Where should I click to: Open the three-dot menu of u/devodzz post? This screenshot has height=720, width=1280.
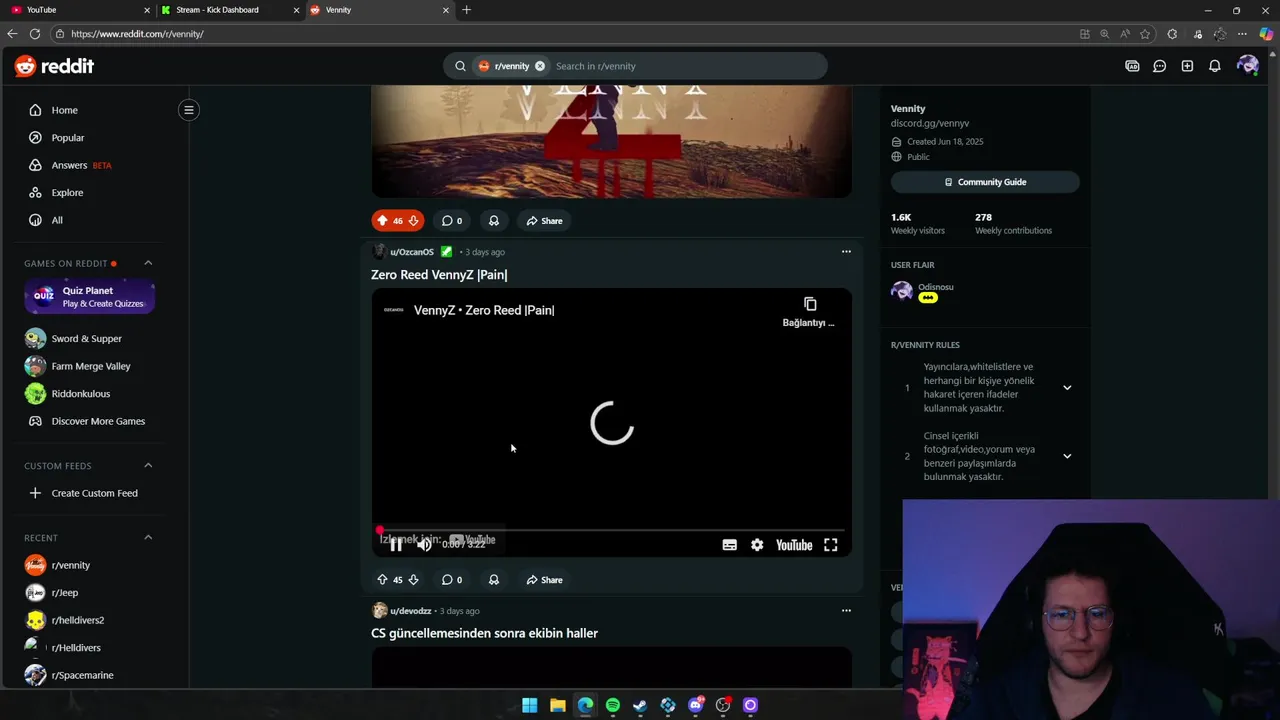[846, 611]
